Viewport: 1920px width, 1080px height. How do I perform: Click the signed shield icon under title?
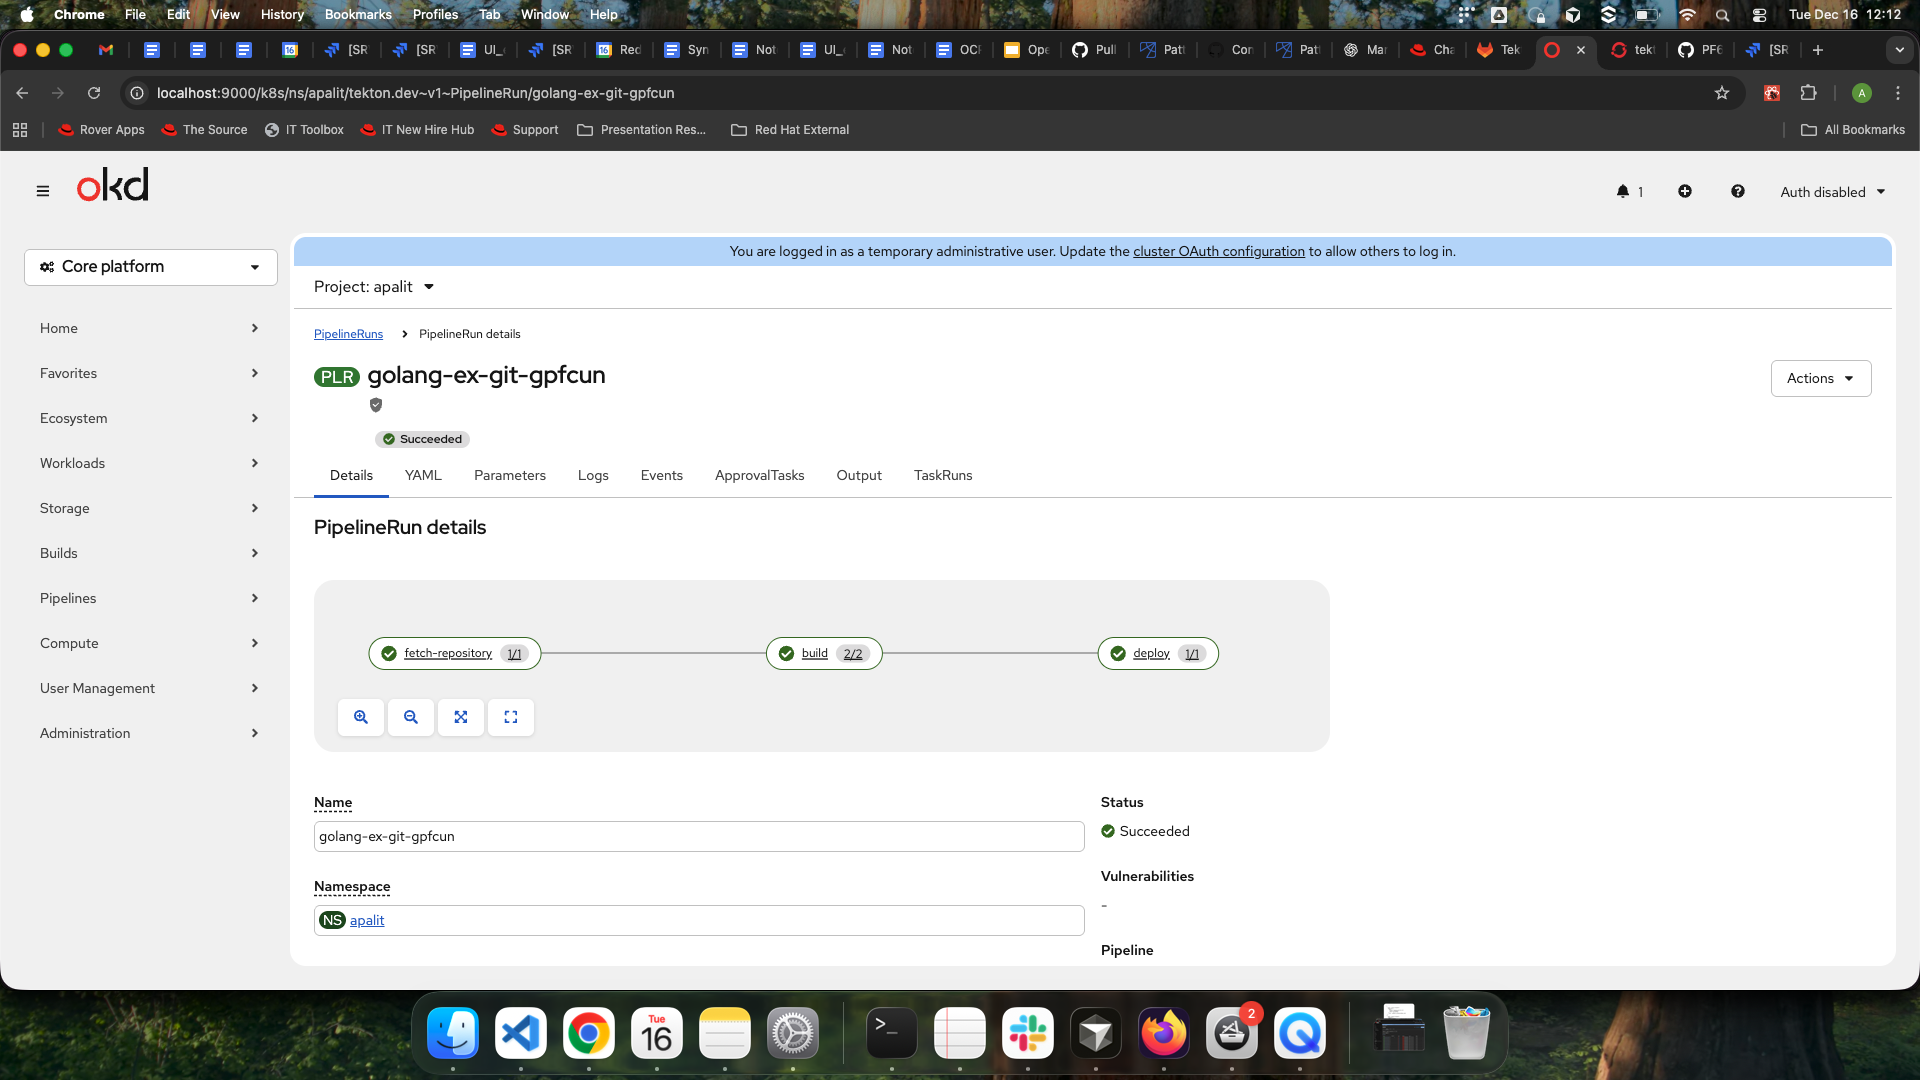tap(376, 405)
